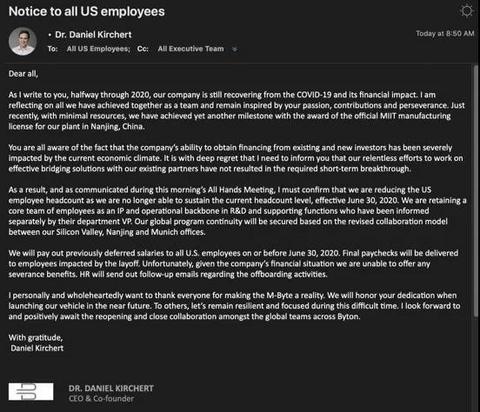Click DR. DANIEL KIRCHERT signature name
Image resolution: width=480 pixels, height=412 pixels.
point(111,388)
